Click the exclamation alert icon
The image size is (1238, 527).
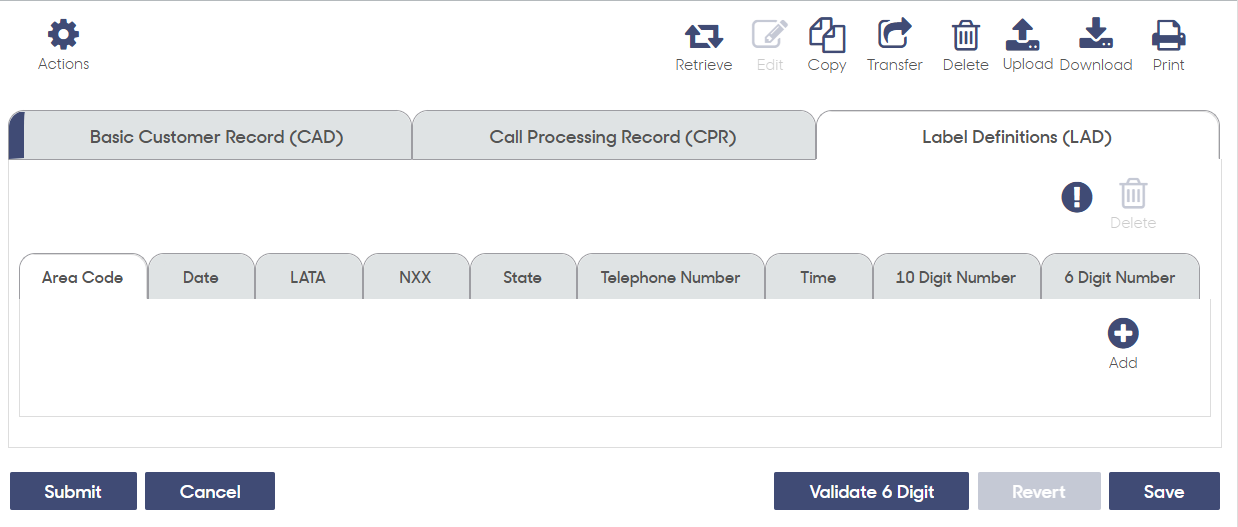pyautogui.click(x=1077, y=197)
